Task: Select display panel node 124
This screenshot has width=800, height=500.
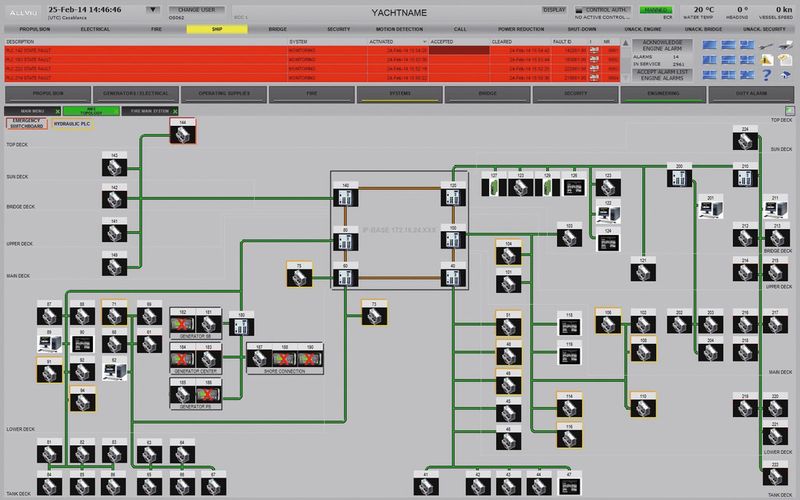Action: (608, 240)
